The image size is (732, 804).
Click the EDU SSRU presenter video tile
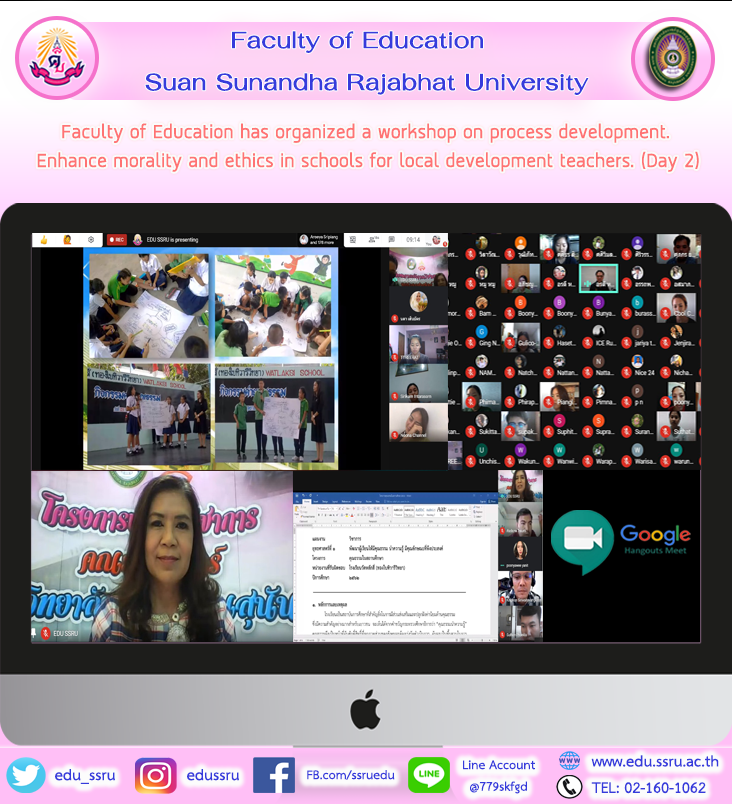161,556
